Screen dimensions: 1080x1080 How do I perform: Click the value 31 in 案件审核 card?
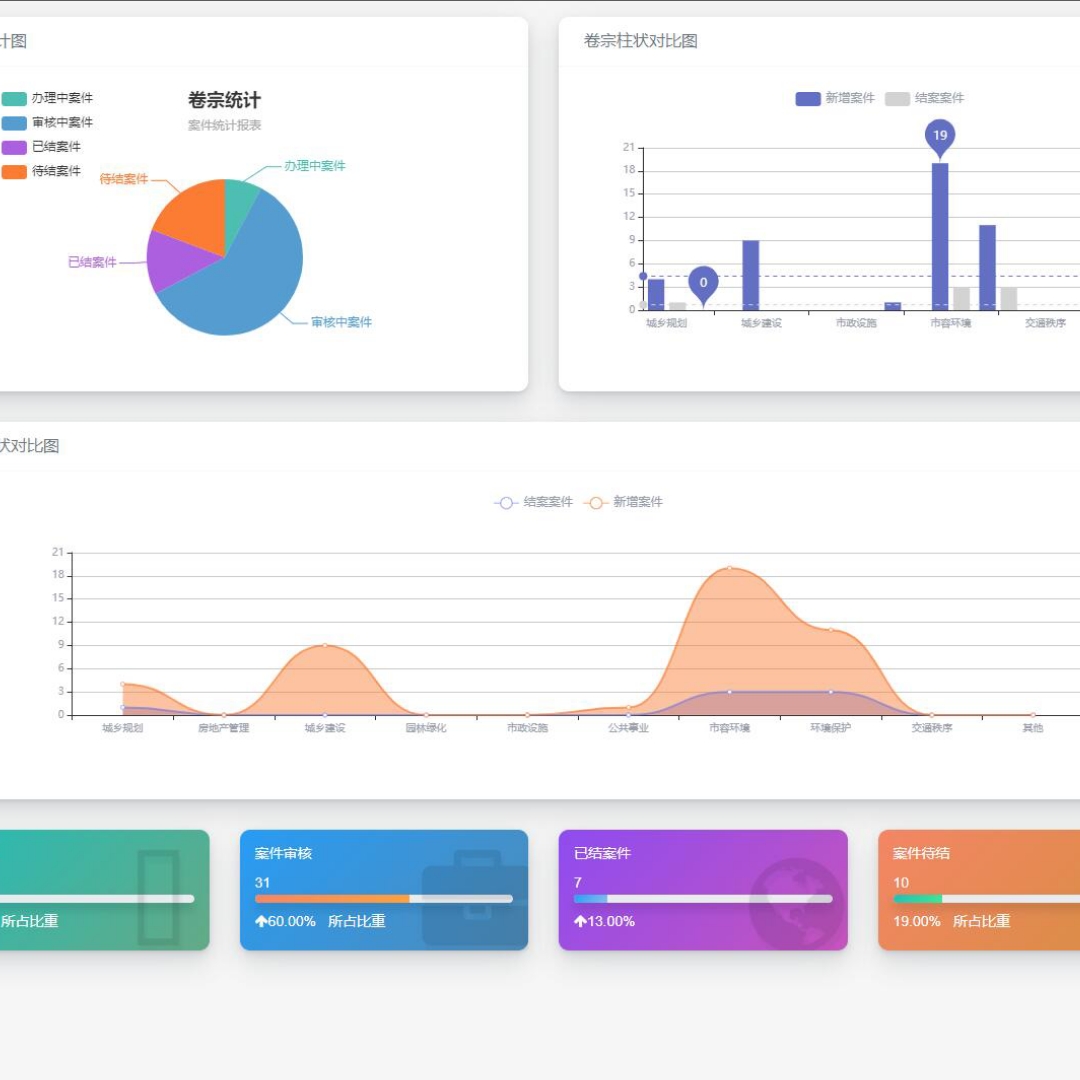point(262,883)
